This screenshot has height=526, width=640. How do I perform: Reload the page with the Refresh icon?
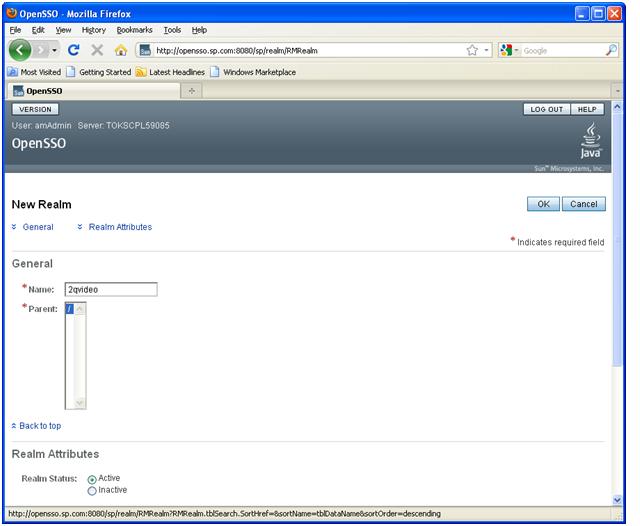[74, 50]
